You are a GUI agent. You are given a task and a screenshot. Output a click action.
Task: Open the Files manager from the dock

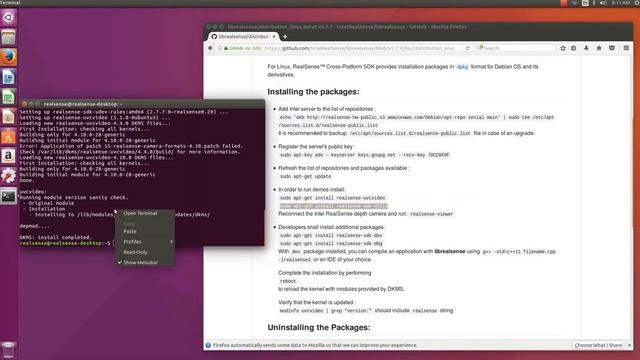pos(9,38)
